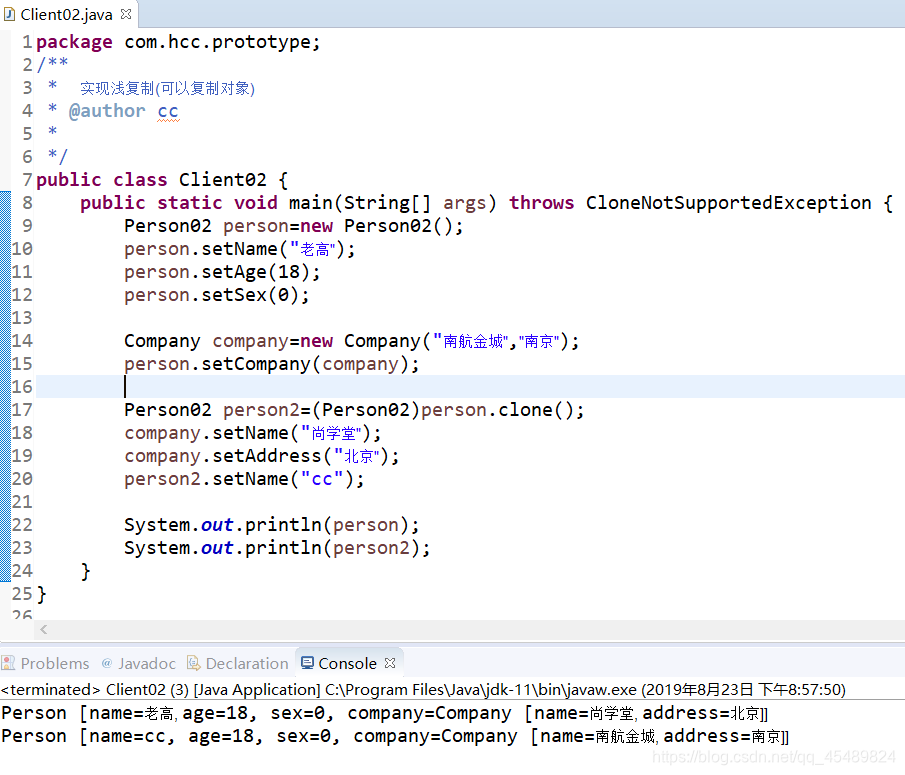The image size is (905, 775).
Task: Click 'setCompany' on line 15
Action: [x=256, y=364]
